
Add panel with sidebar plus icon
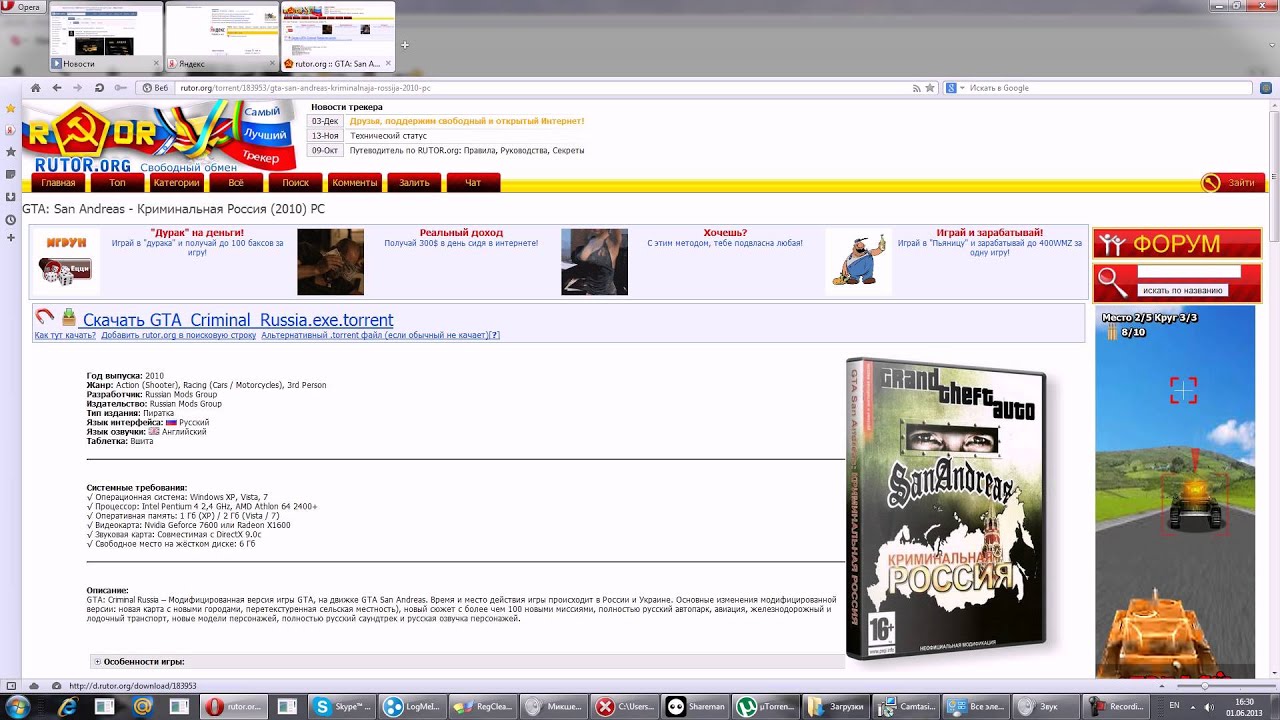(11, 238)
